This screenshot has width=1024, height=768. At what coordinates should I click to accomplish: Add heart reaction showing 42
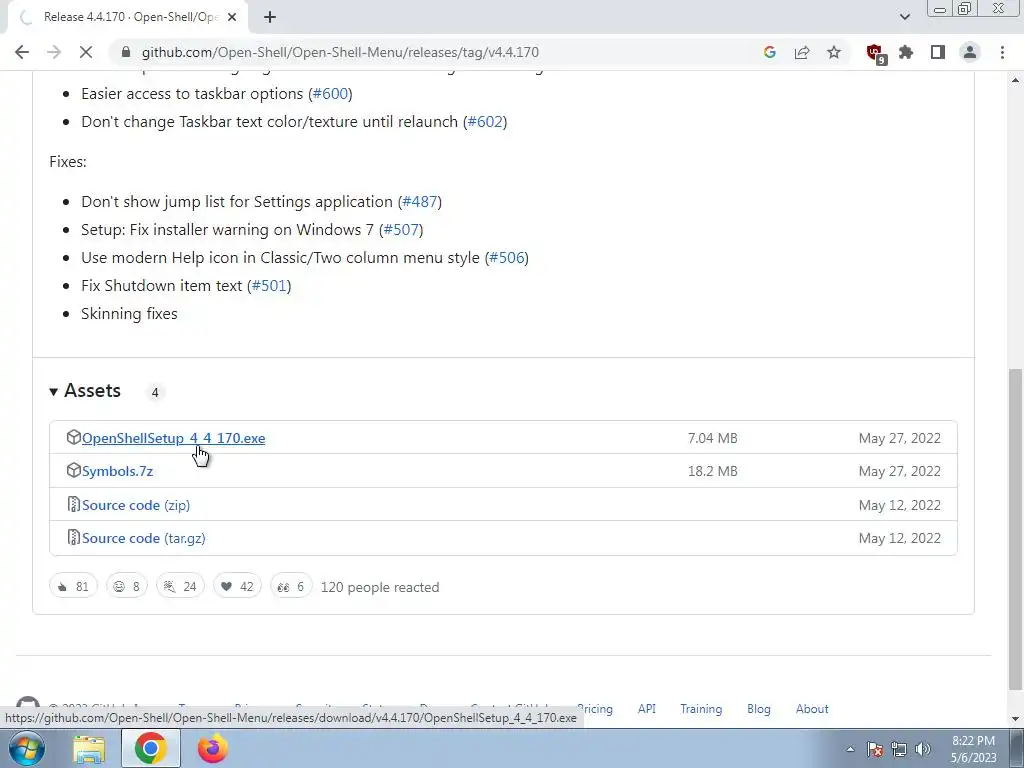(237, 586)
